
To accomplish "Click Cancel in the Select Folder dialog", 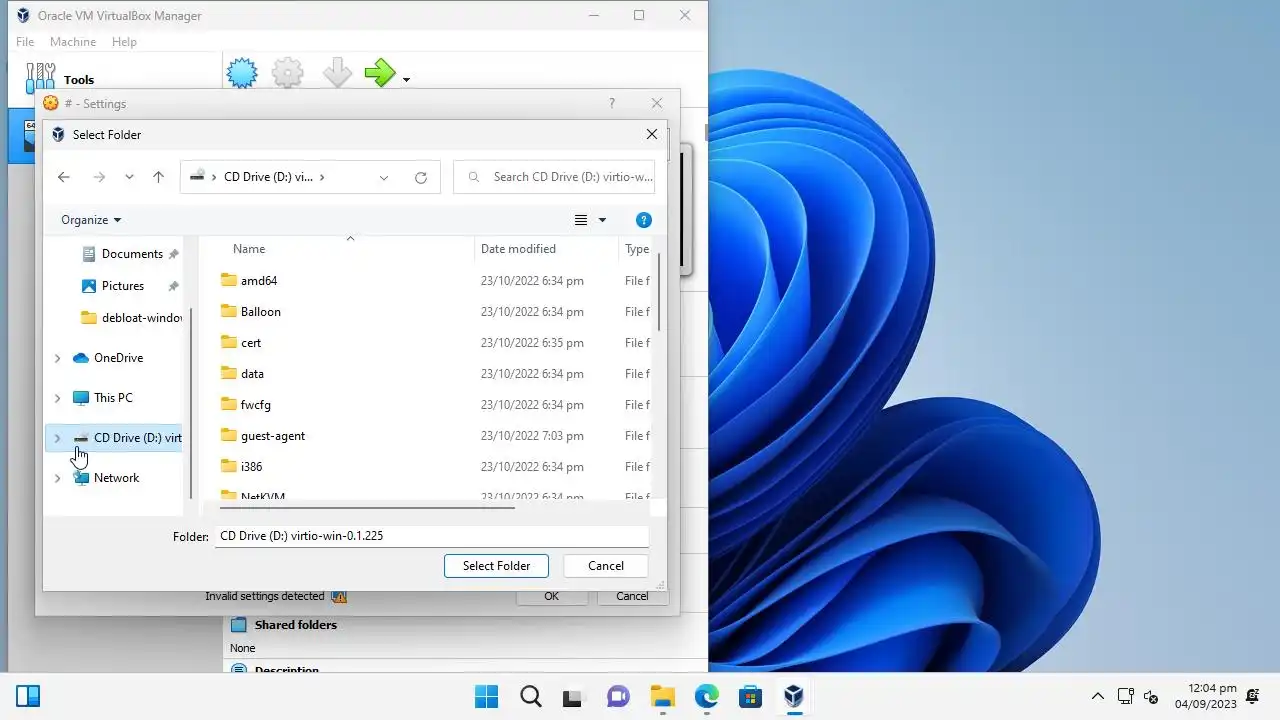I will (x=606, y=566).
